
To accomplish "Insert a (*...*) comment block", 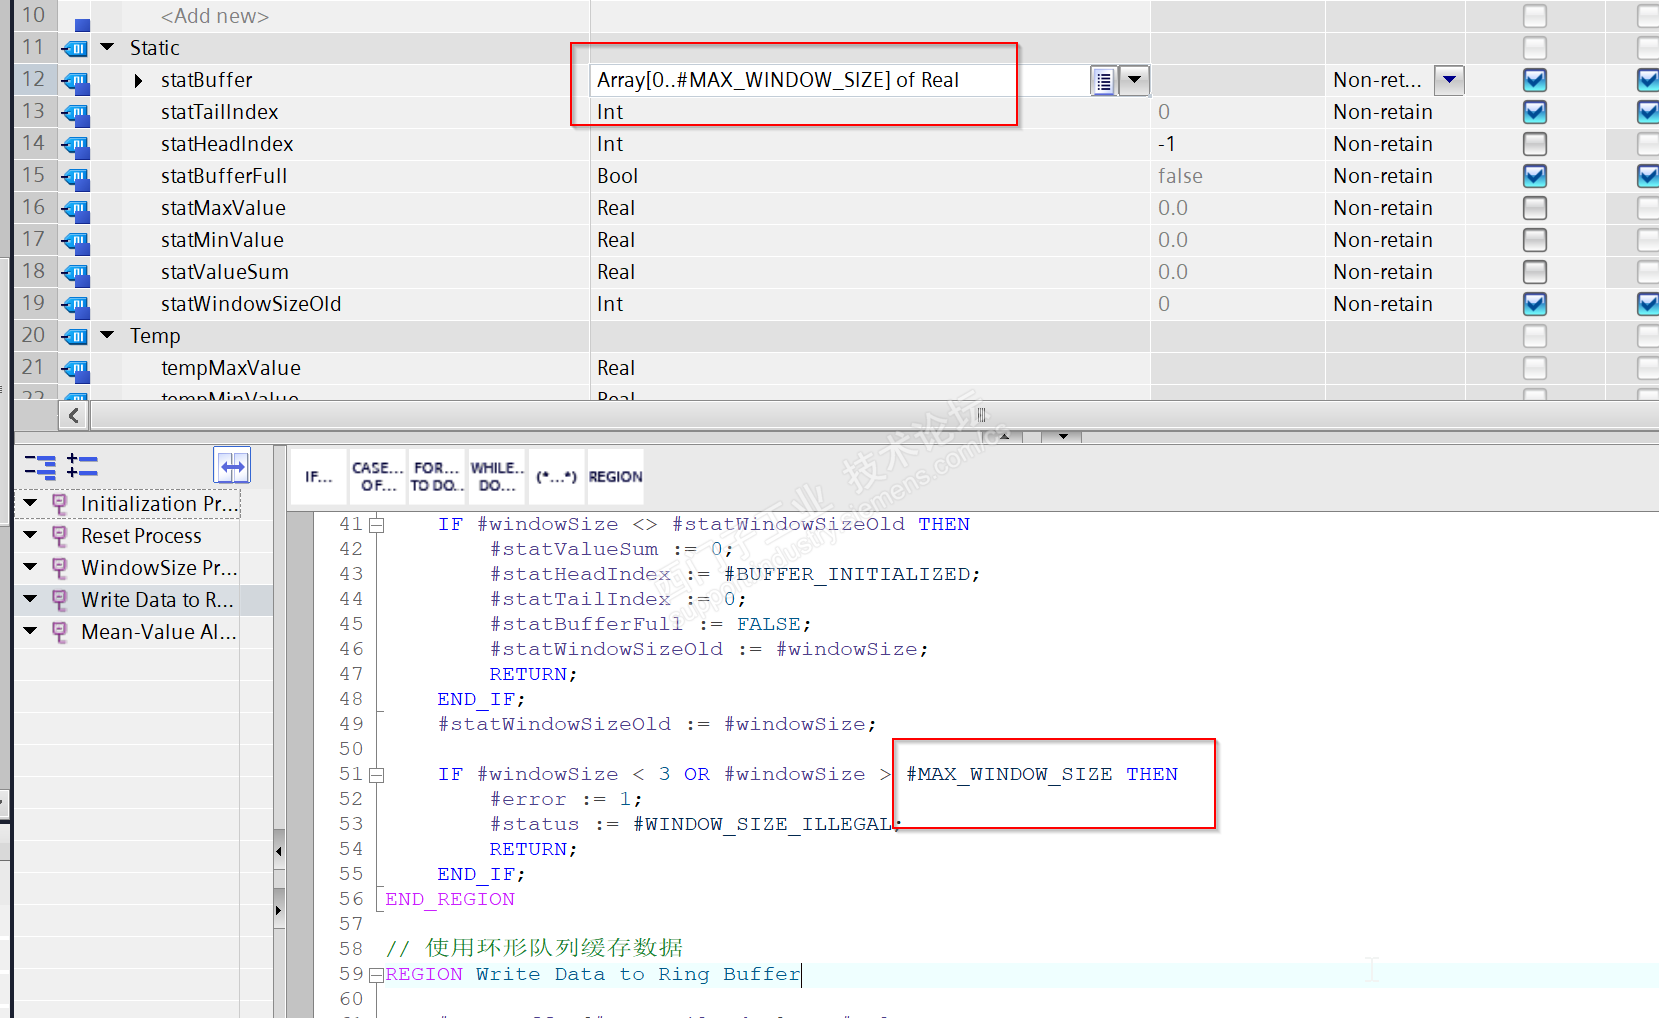I will pos(556,477).
